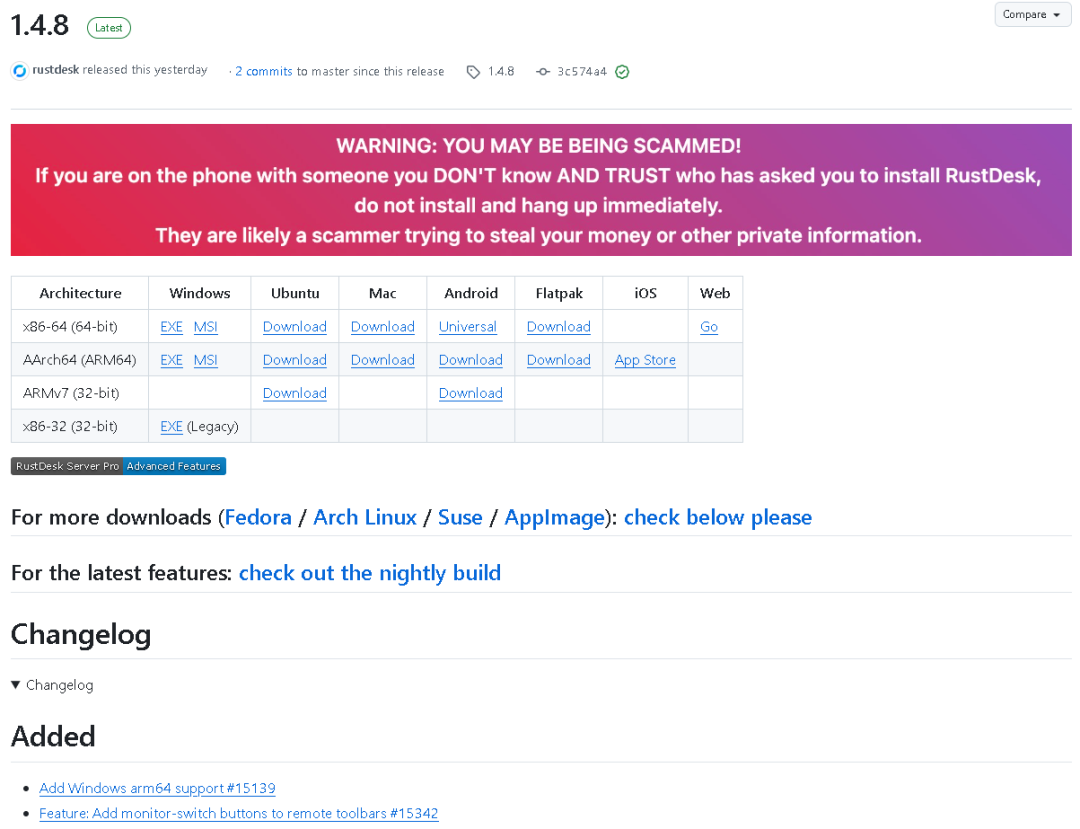Click the tag icon beside 1.4.8
This screenshot has height=829, width=1080.
click(473, 72)
